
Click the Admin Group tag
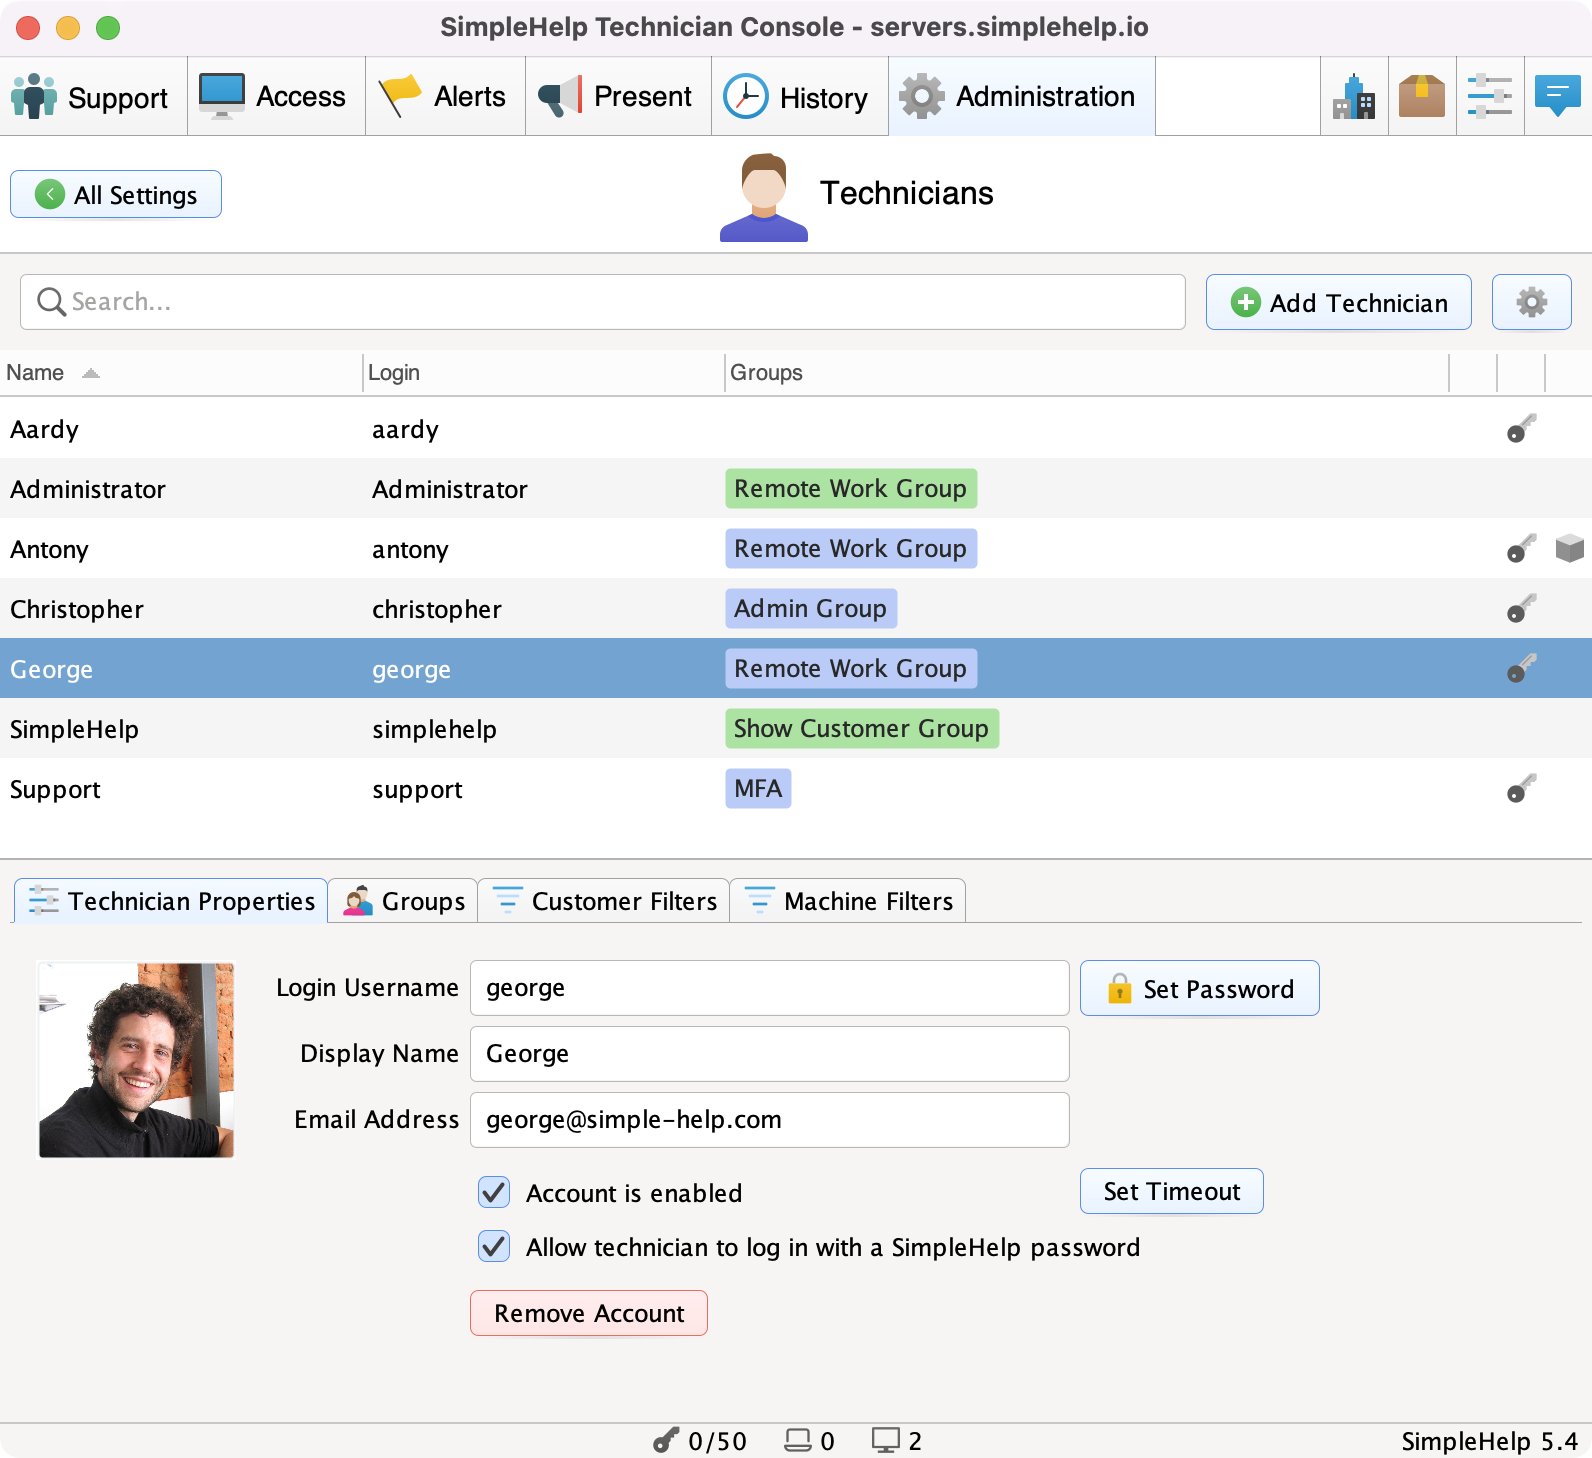coord(811,609)
